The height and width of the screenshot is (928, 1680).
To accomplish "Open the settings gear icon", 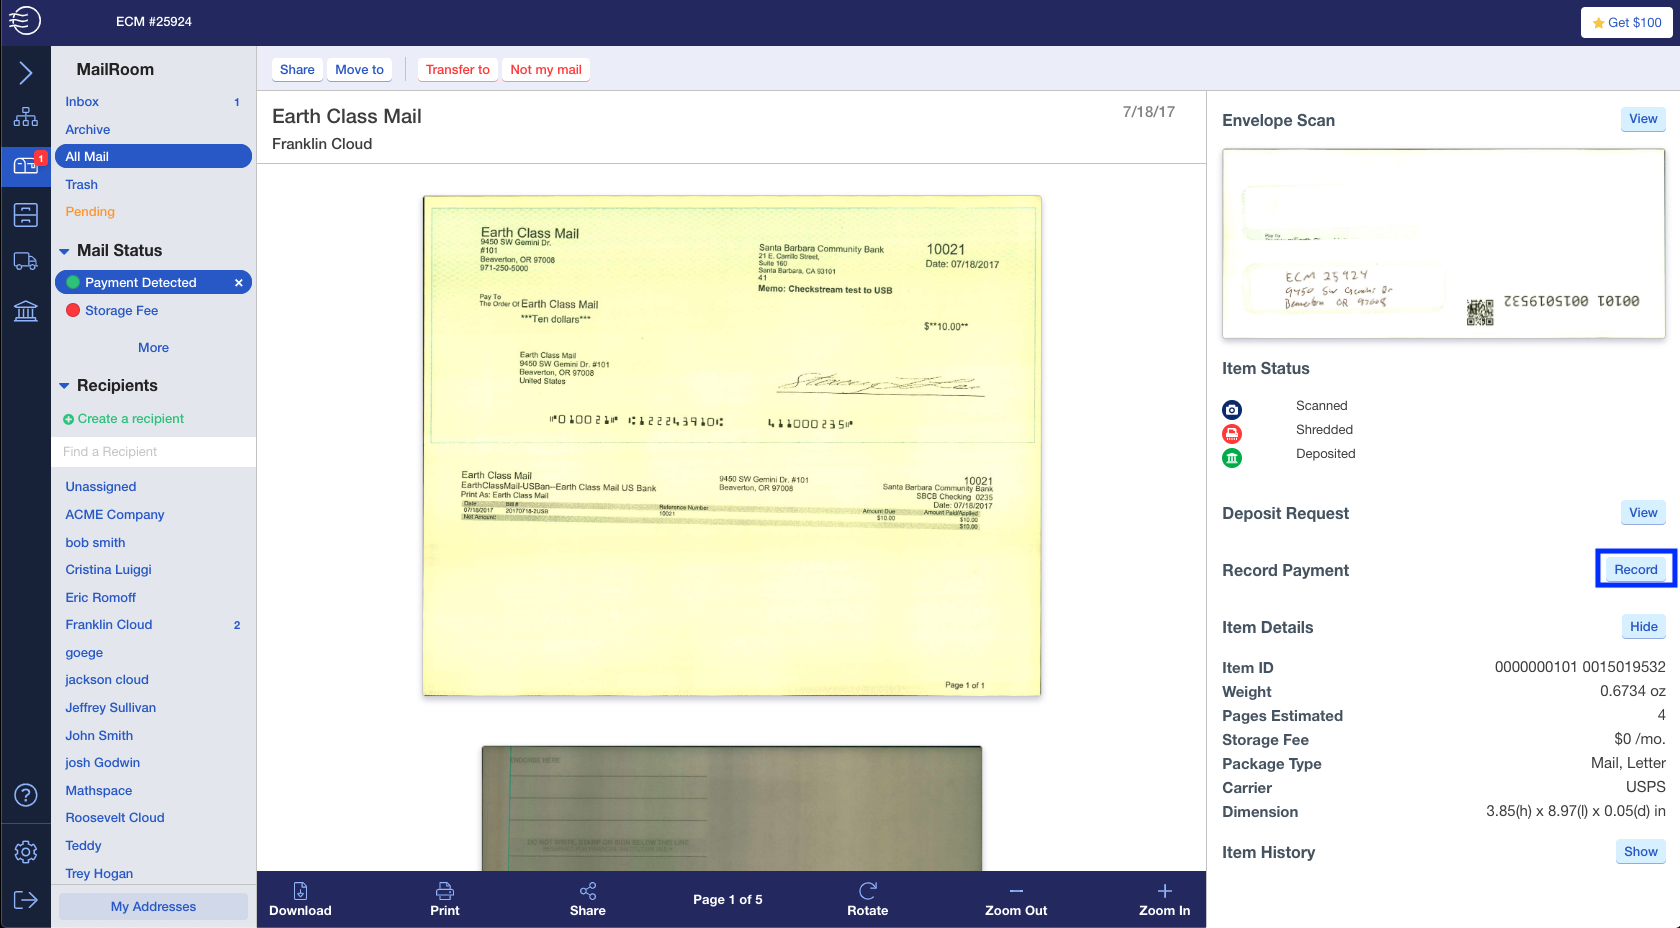I will pyautogui.click(x=26, y=852).
